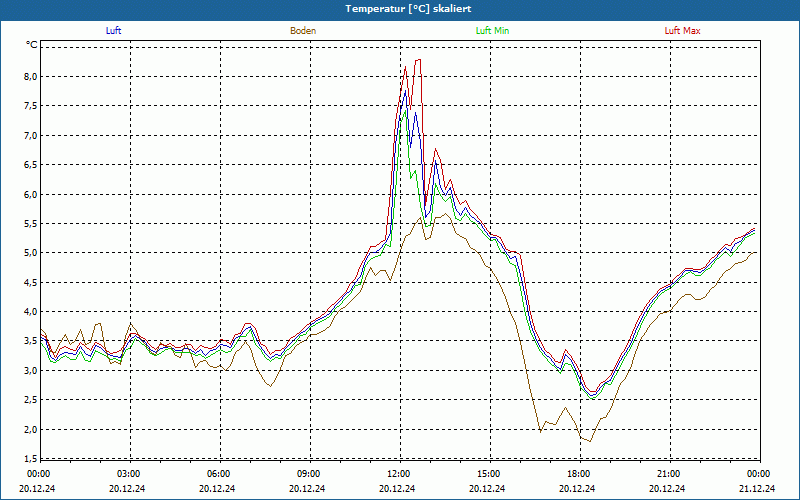The image size is (800, 500).
Task: Click the '2,5' y-axis value
Action: [x=31, y=399]
